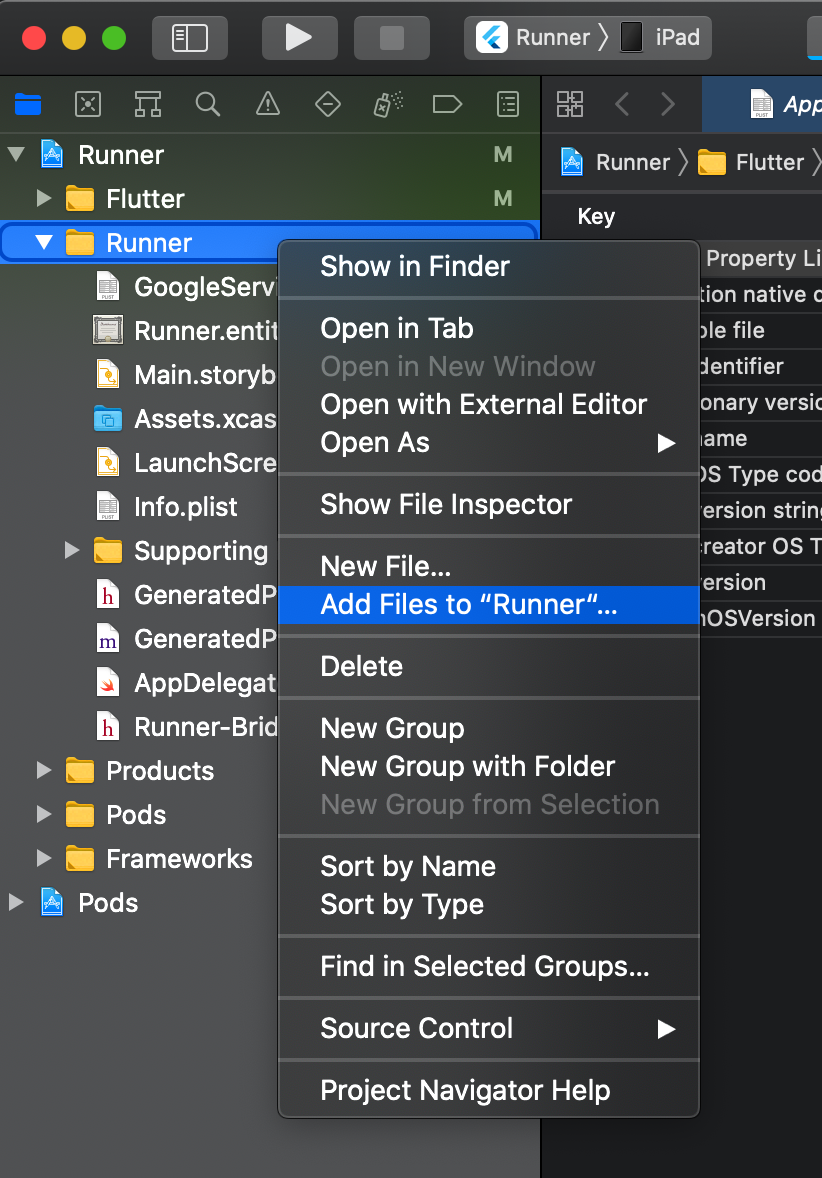Open the Issue navigator warning icon

(x=267, y=104)
